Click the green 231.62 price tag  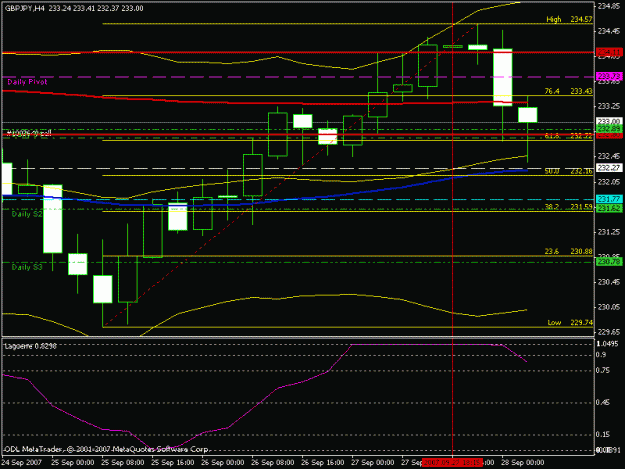tap(609, 208)
